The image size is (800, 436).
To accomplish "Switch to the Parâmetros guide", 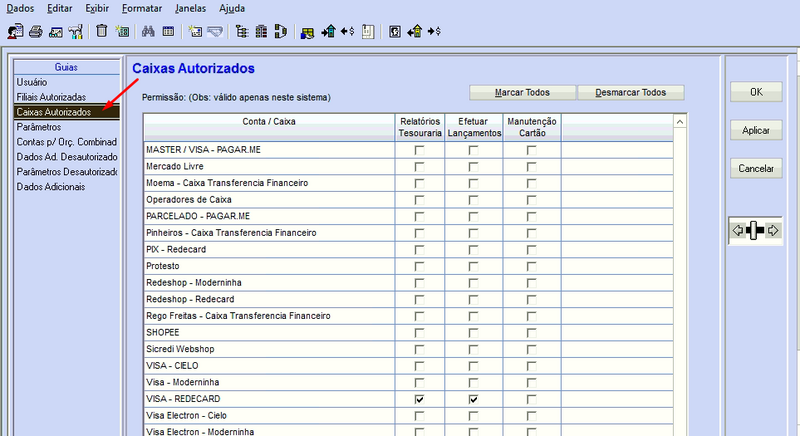I will tap(39, 127).
